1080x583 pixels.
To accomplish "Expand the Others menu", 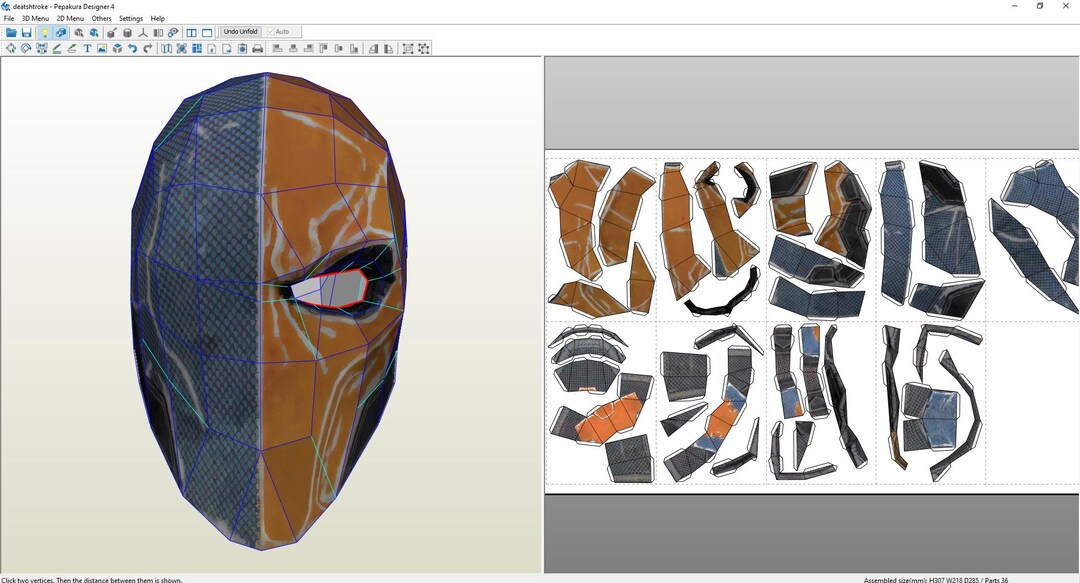I will click(x=100, y=18).
